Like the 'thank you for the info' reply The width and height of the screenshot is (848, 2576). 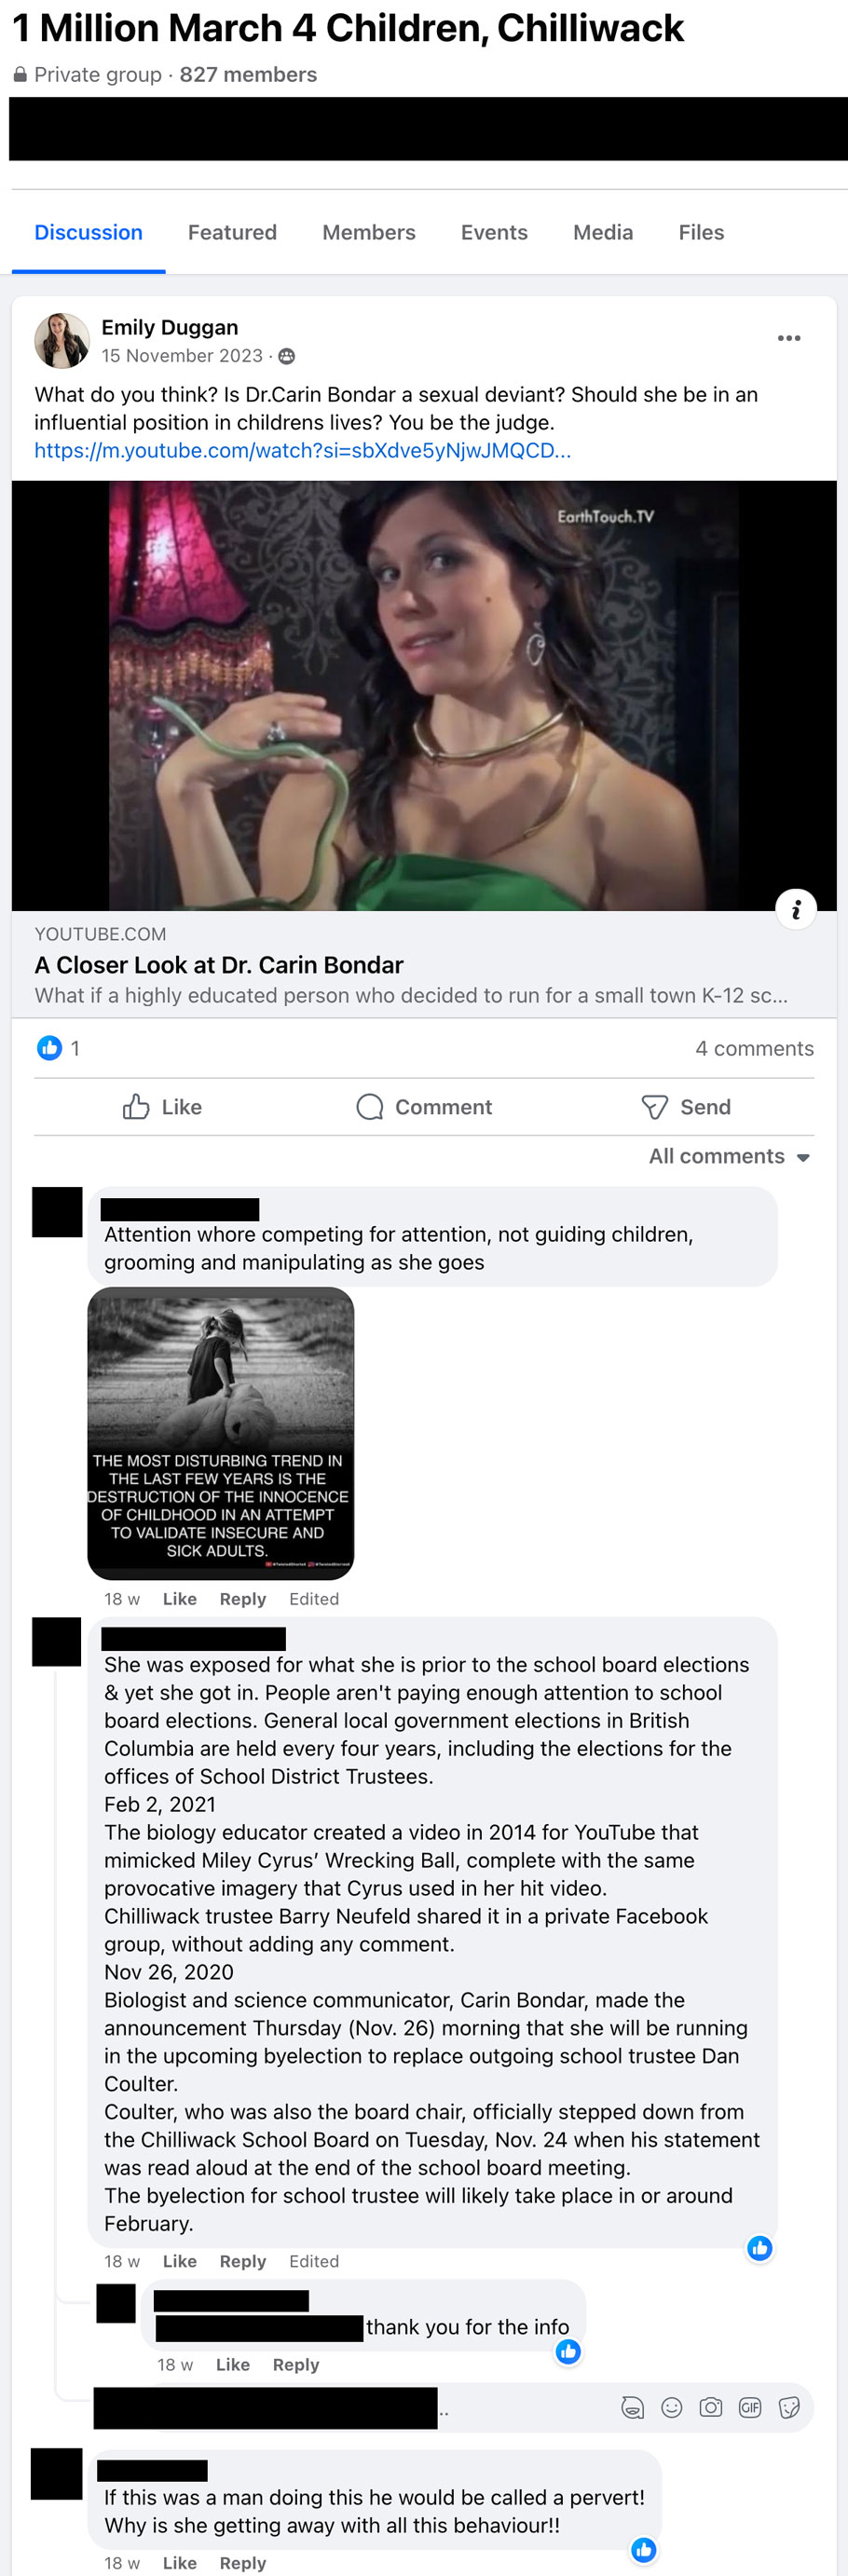[233, 2364]
